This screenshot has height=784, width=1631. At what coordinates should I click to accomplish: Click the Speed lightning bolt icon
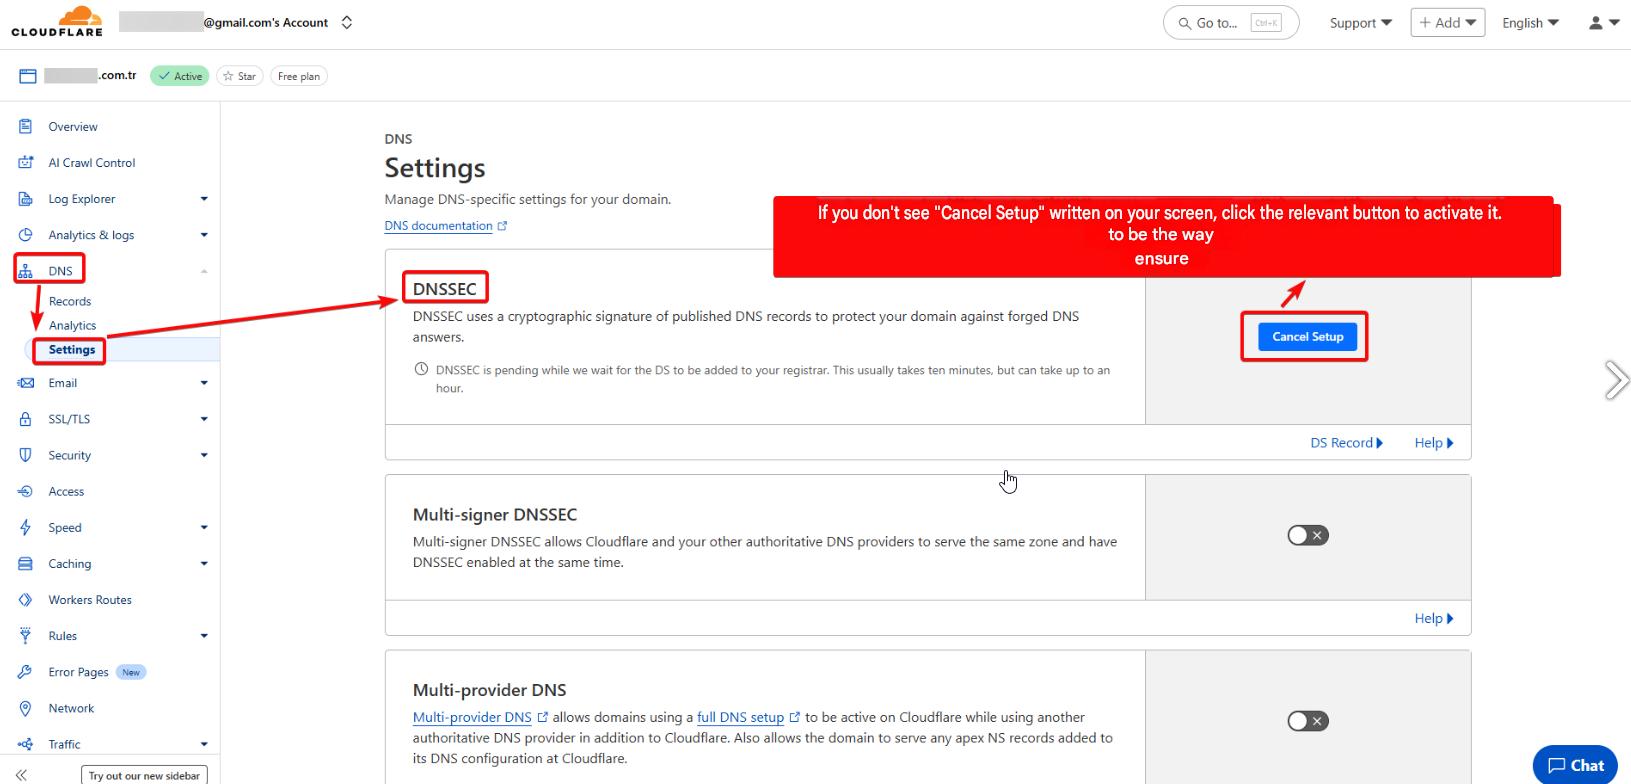pyautogui.click(x=26, y=527)
